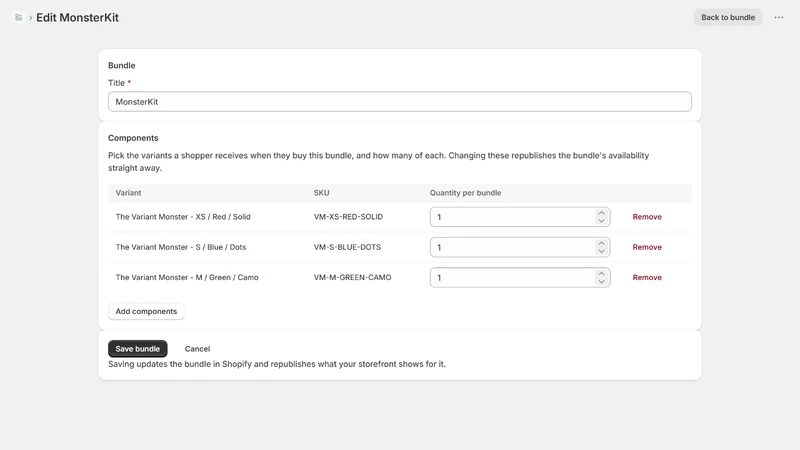Screen dimensions: 800x450
Task: Select the SKU text VM-S-BLUE-DOTS
Action: click(x=347, y=247)
